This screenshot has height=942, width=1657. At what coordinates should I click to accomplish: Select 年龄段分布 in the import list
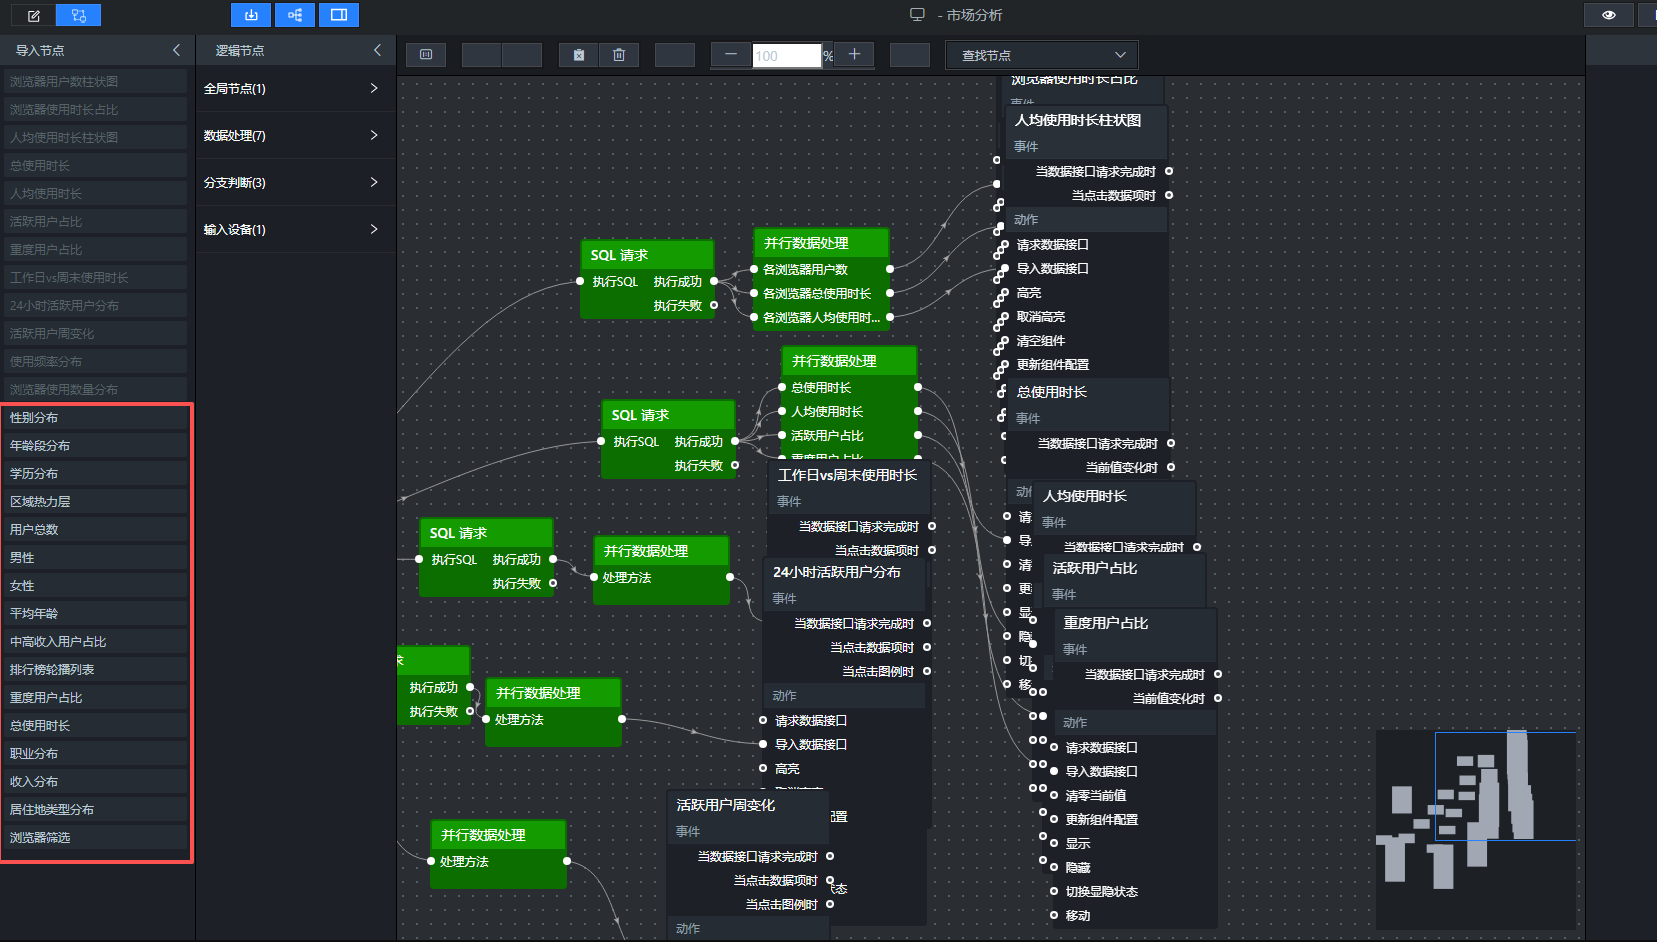(x=96, y=446)
